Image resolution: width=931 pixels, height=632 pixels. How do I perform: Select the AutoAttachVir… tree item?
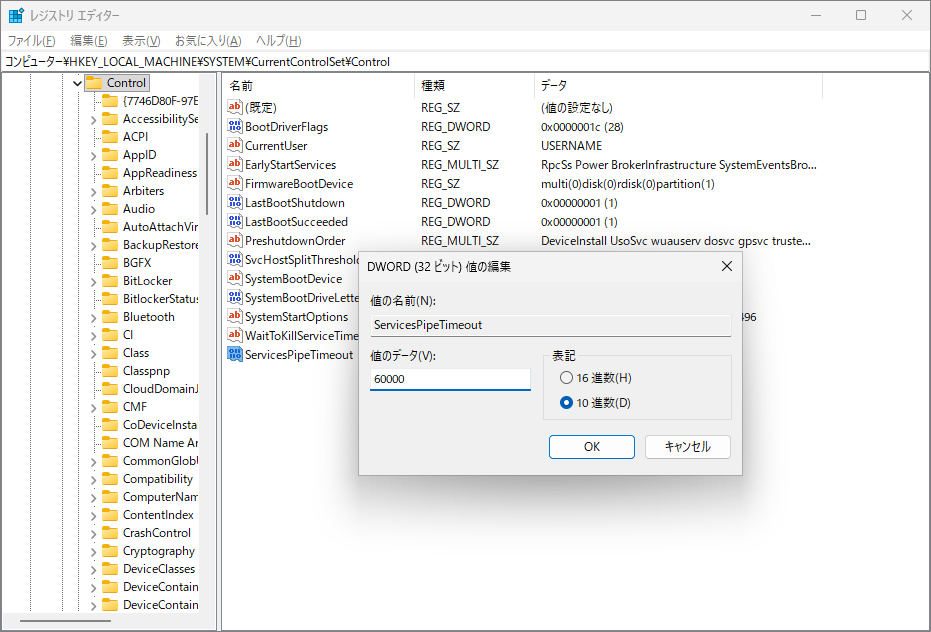click(x=160, y=227)
